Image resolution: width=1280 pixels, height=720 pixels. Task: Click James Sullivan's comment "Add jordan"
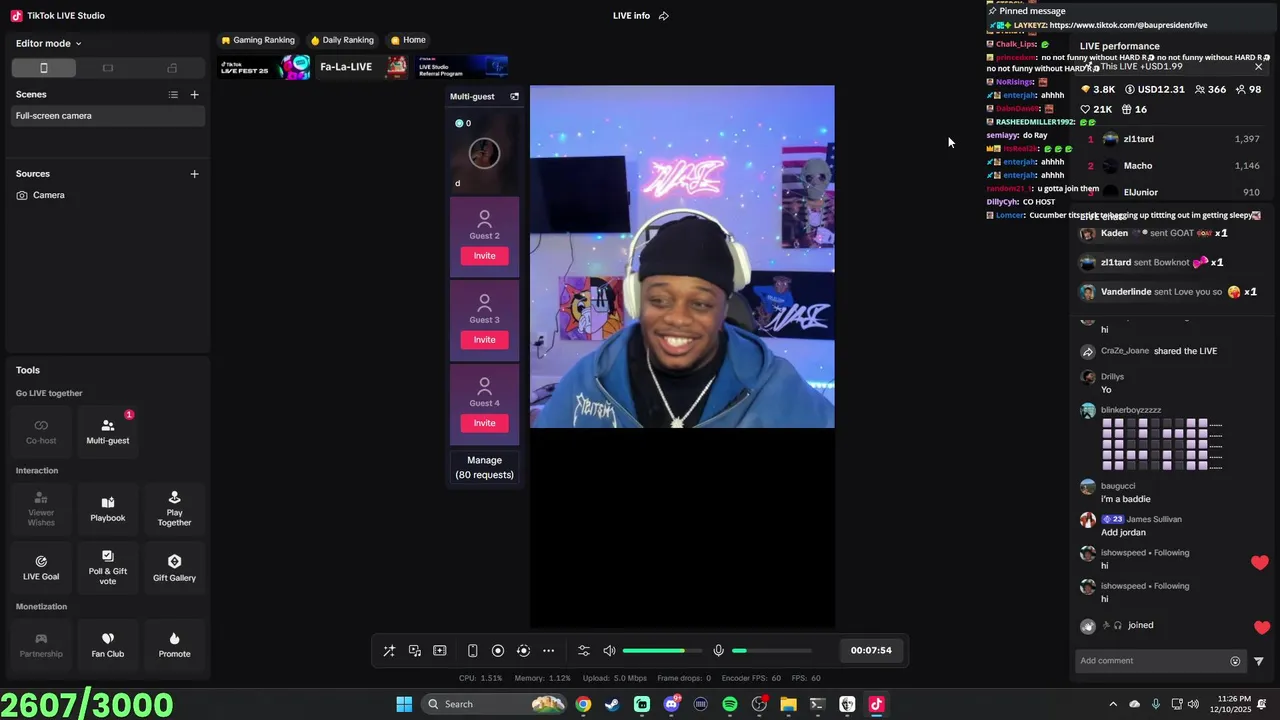pos(1124,532)
